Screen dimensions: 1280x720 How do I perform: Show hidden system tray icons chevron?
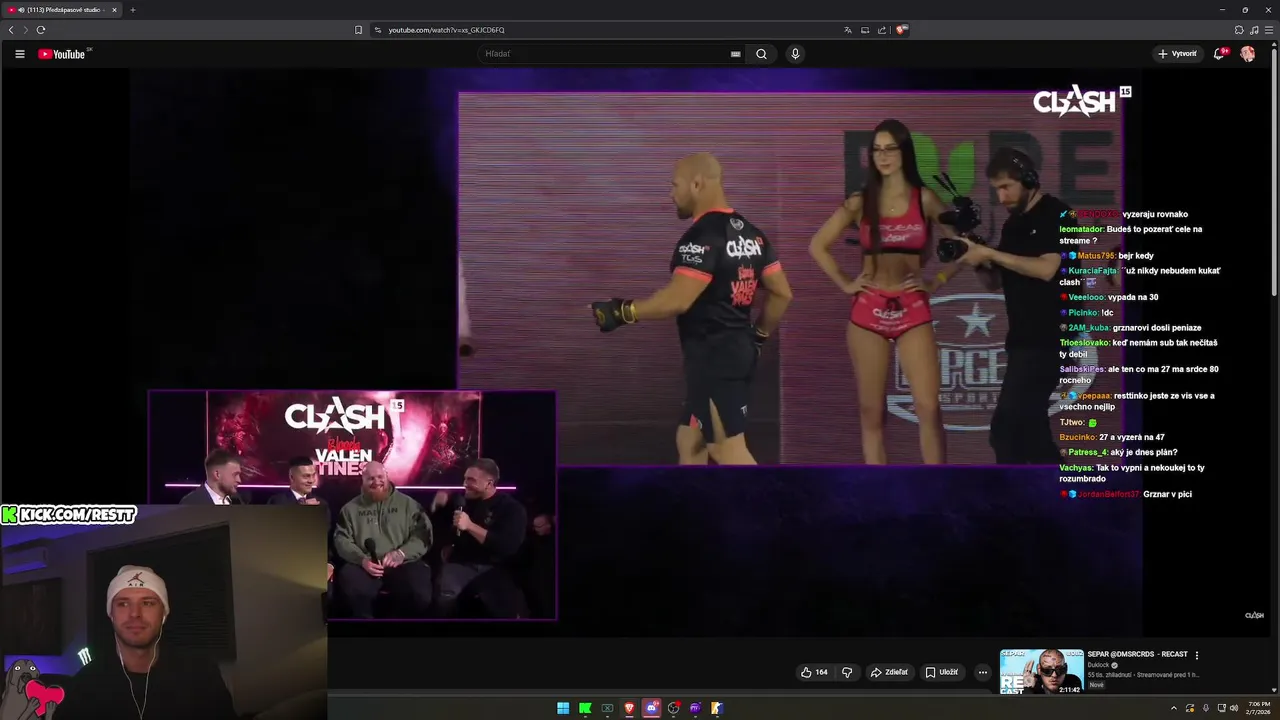click(x=1174, y=708)
